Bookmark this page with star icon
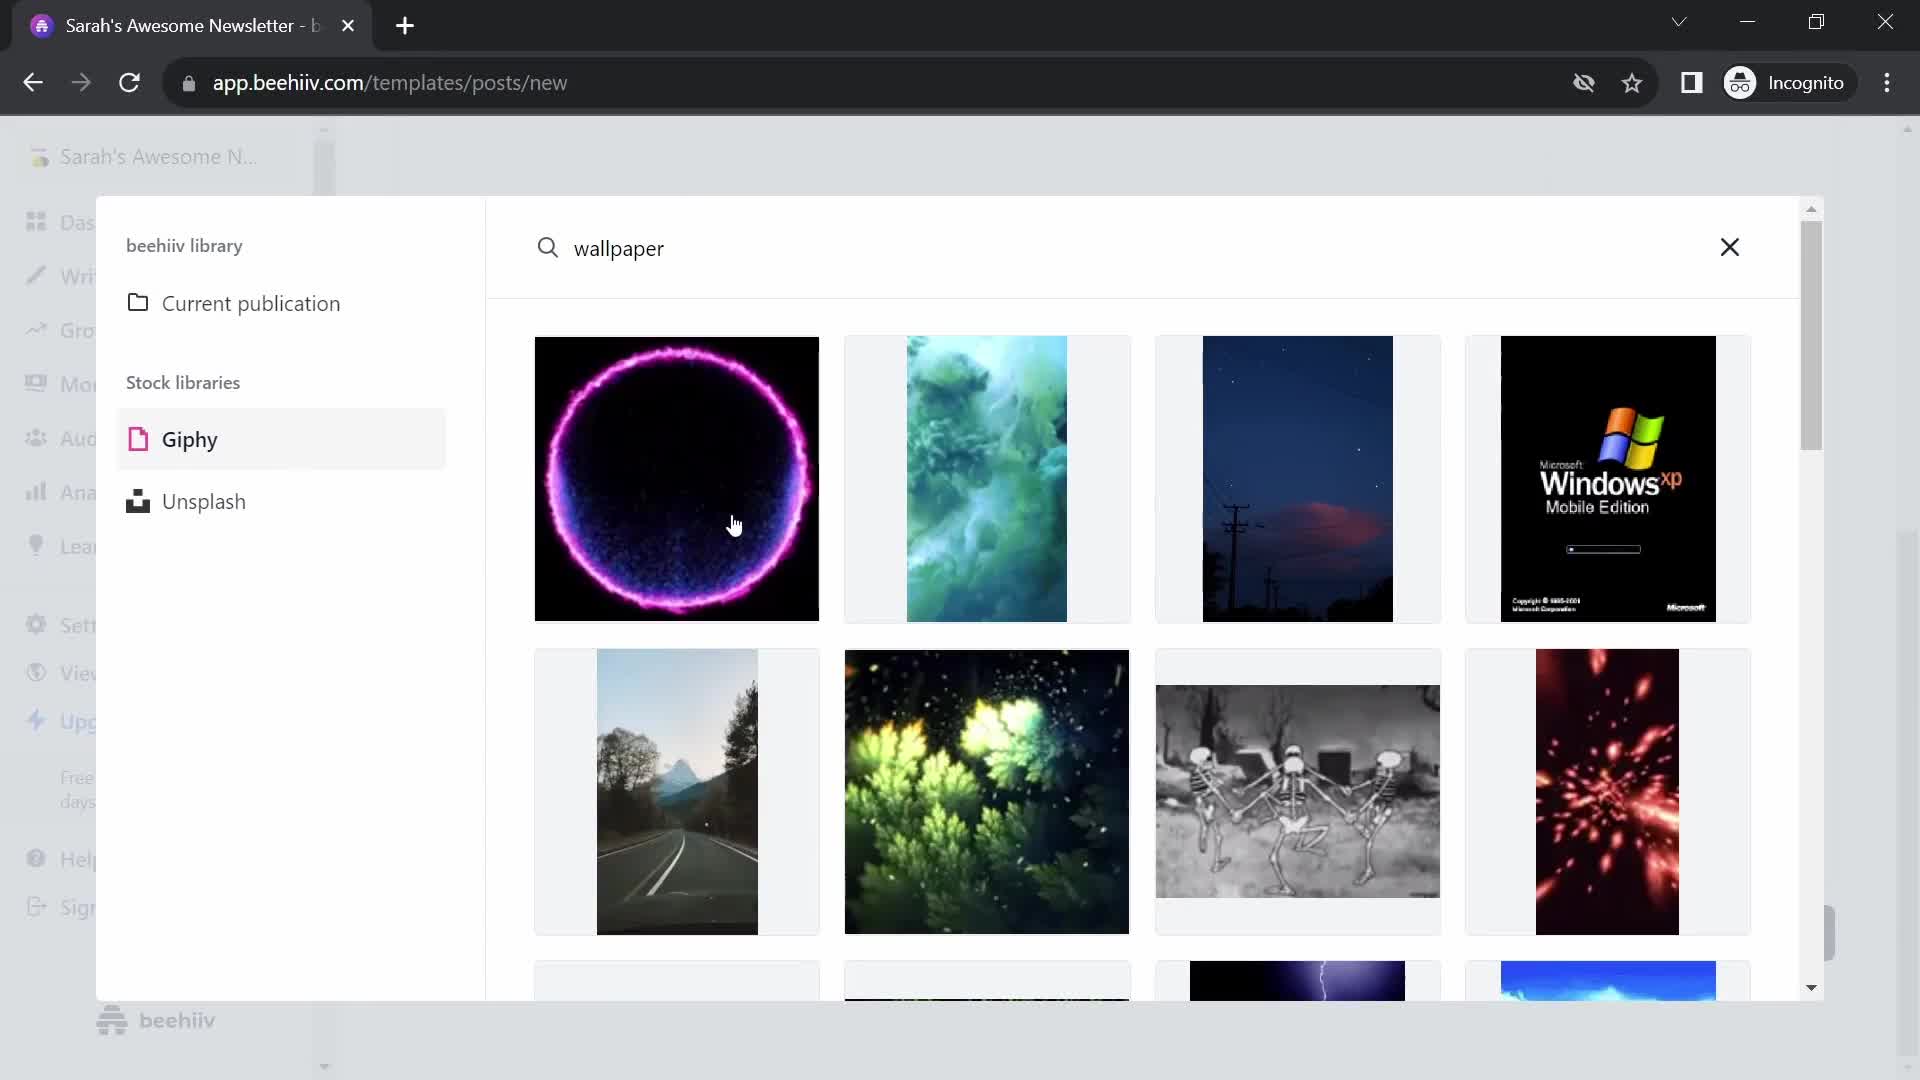This screenshot has height=1080, width=1920. pos(1632,83)
